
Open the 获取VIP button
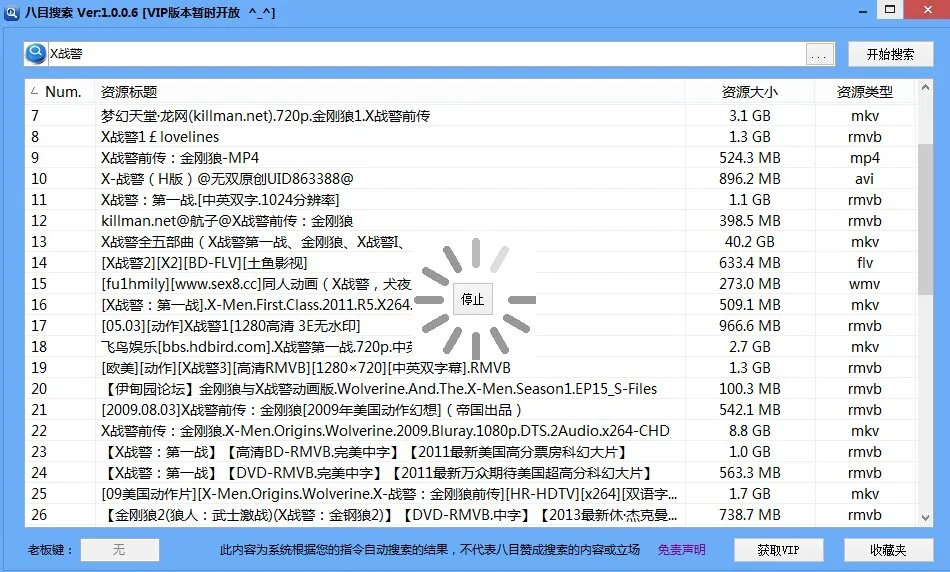[x=779, y=550]
